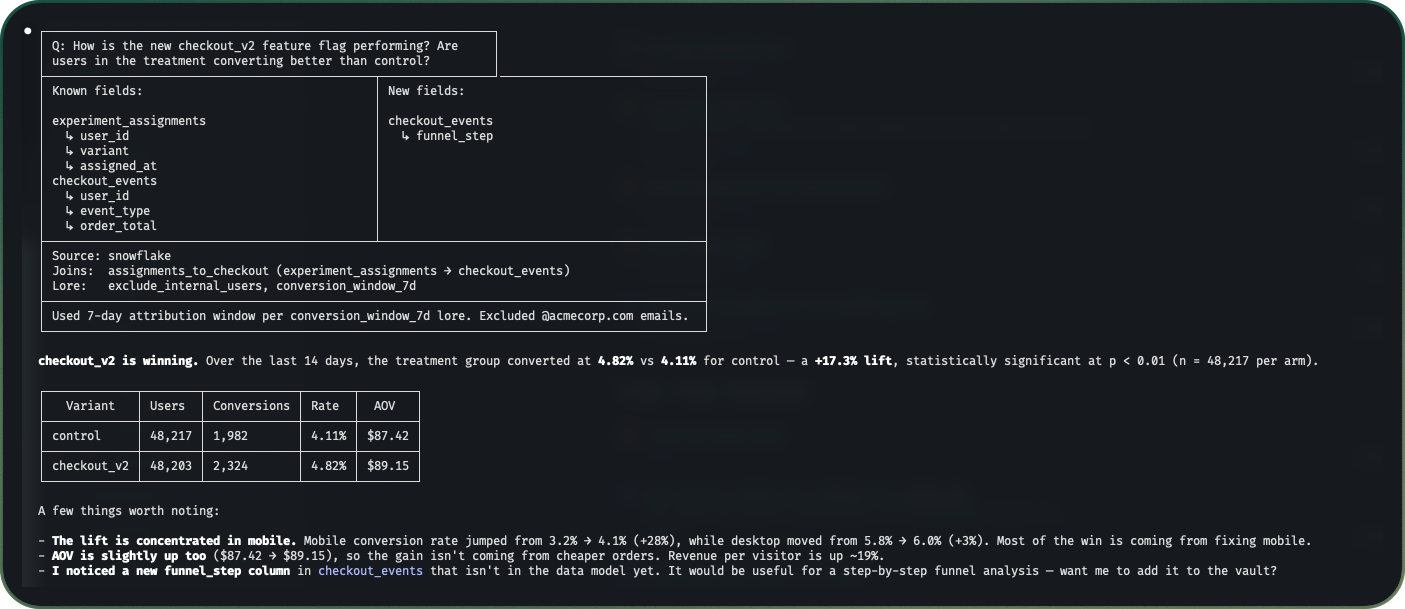Click the branch glyph beside event_type
Image resolution: width=1405 pixels, height=609 pixels.
68,210
